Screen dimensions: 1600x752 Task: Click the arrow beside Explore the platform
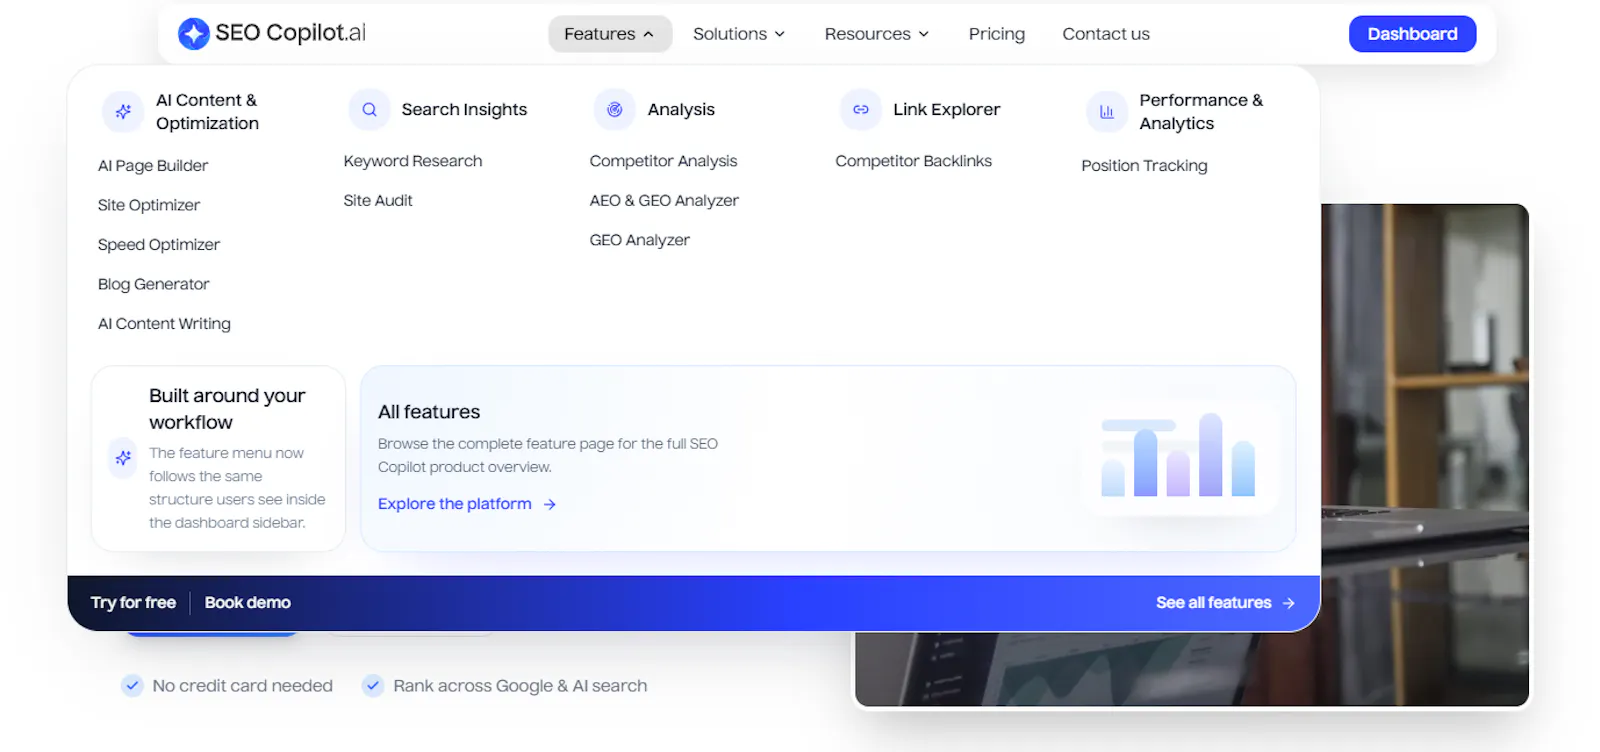pyautogui.click(x=549, y=504)
